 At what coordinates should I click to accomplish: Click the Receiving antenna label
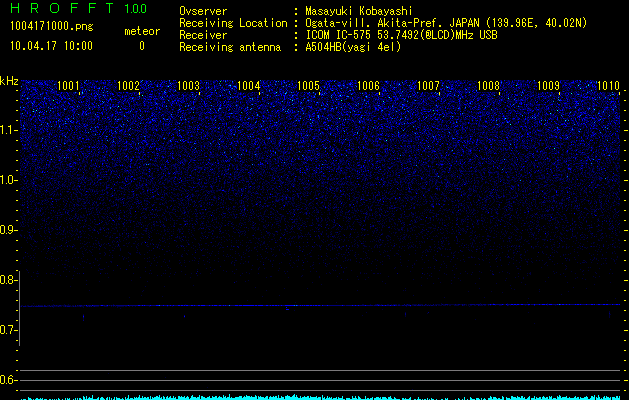tap(230, 47)
